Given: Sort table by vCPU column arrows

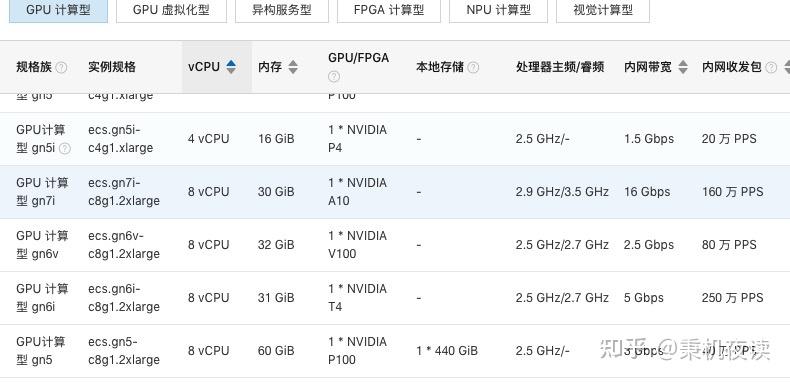Looking at the screenshot, I should tap(231, 67).
